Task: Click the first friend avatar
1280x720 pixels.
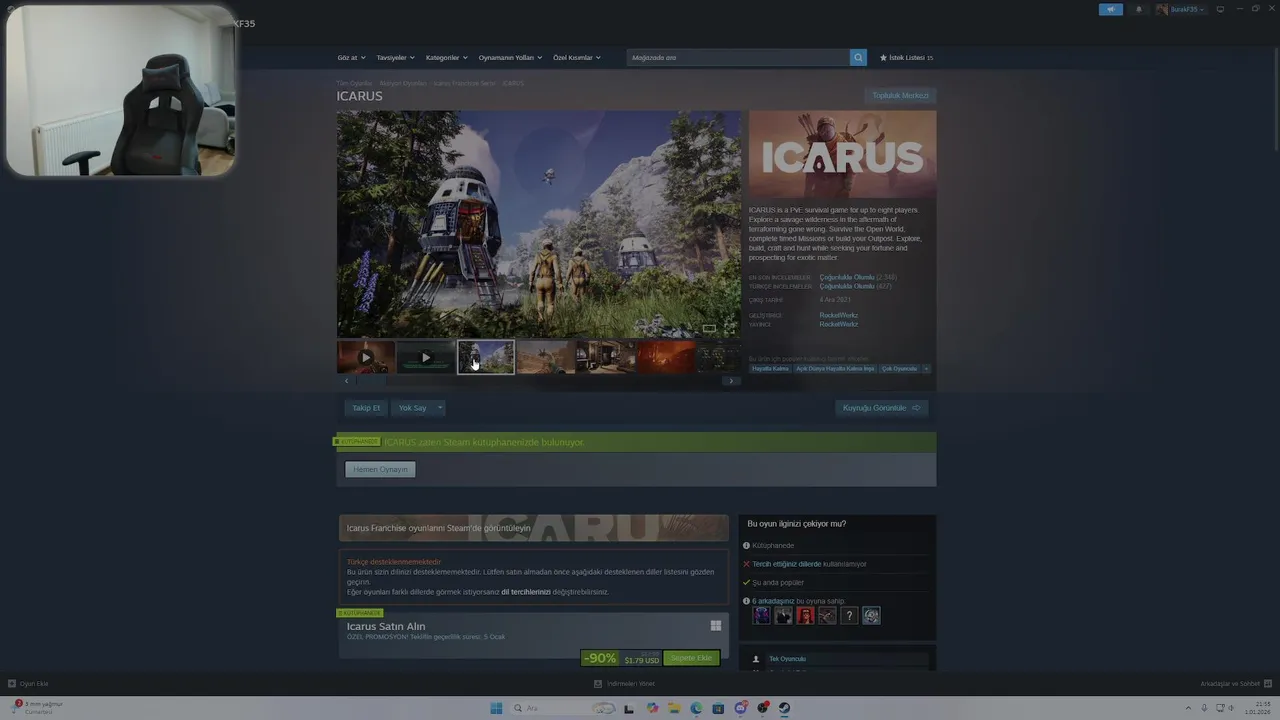Action: 762,615
